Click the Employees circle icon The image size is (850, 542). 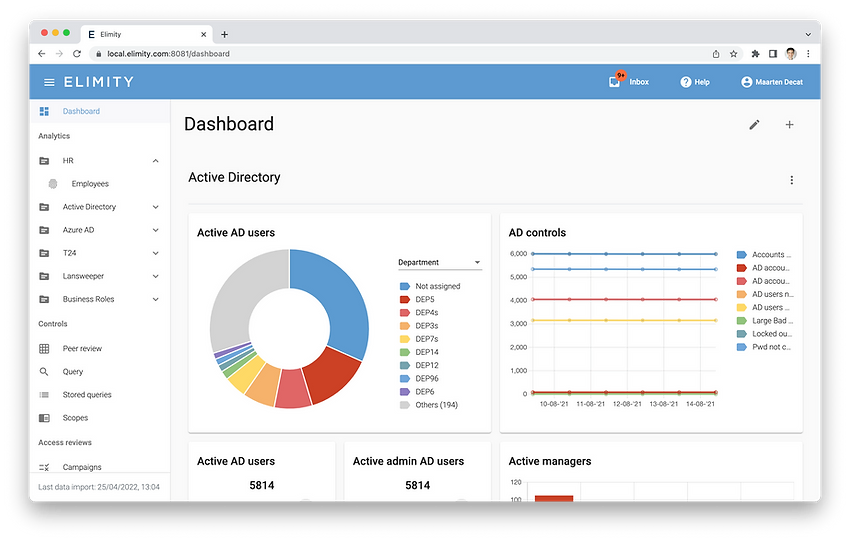tap(53, 184)
